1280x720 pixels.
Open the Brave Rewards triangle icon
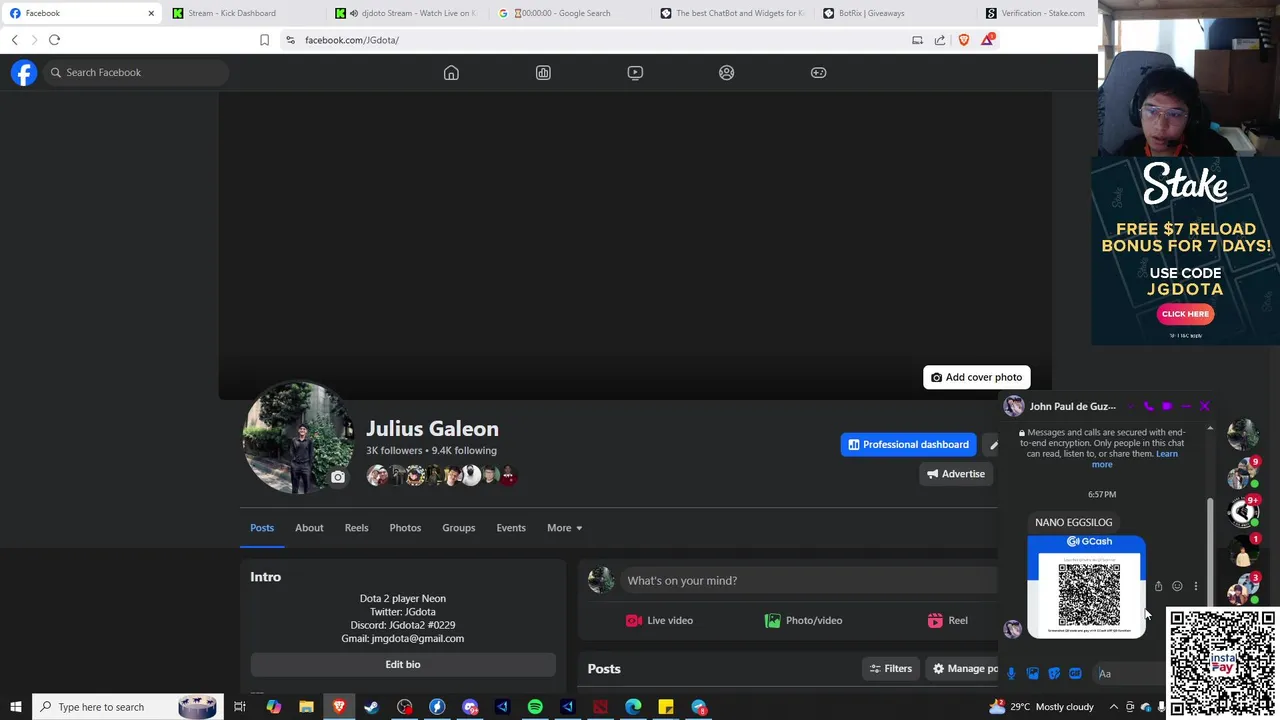(988, 39)
